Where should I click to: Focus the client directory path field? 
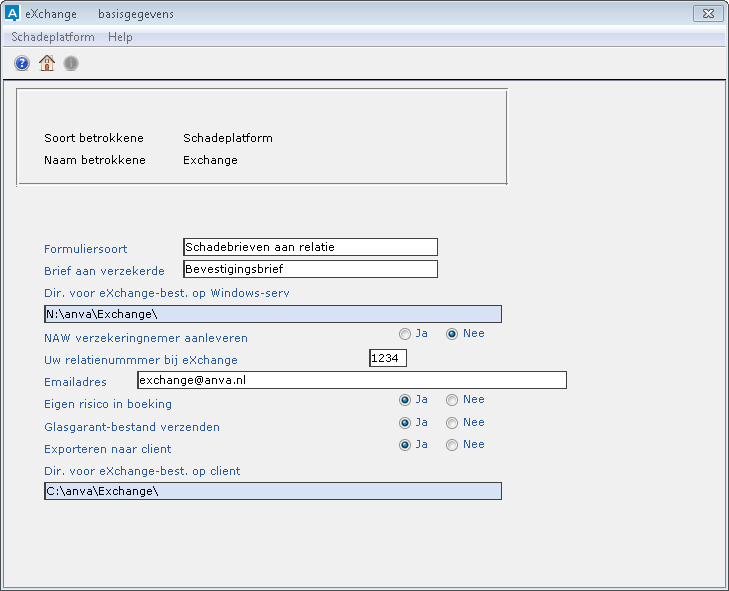tap(272, 491)
